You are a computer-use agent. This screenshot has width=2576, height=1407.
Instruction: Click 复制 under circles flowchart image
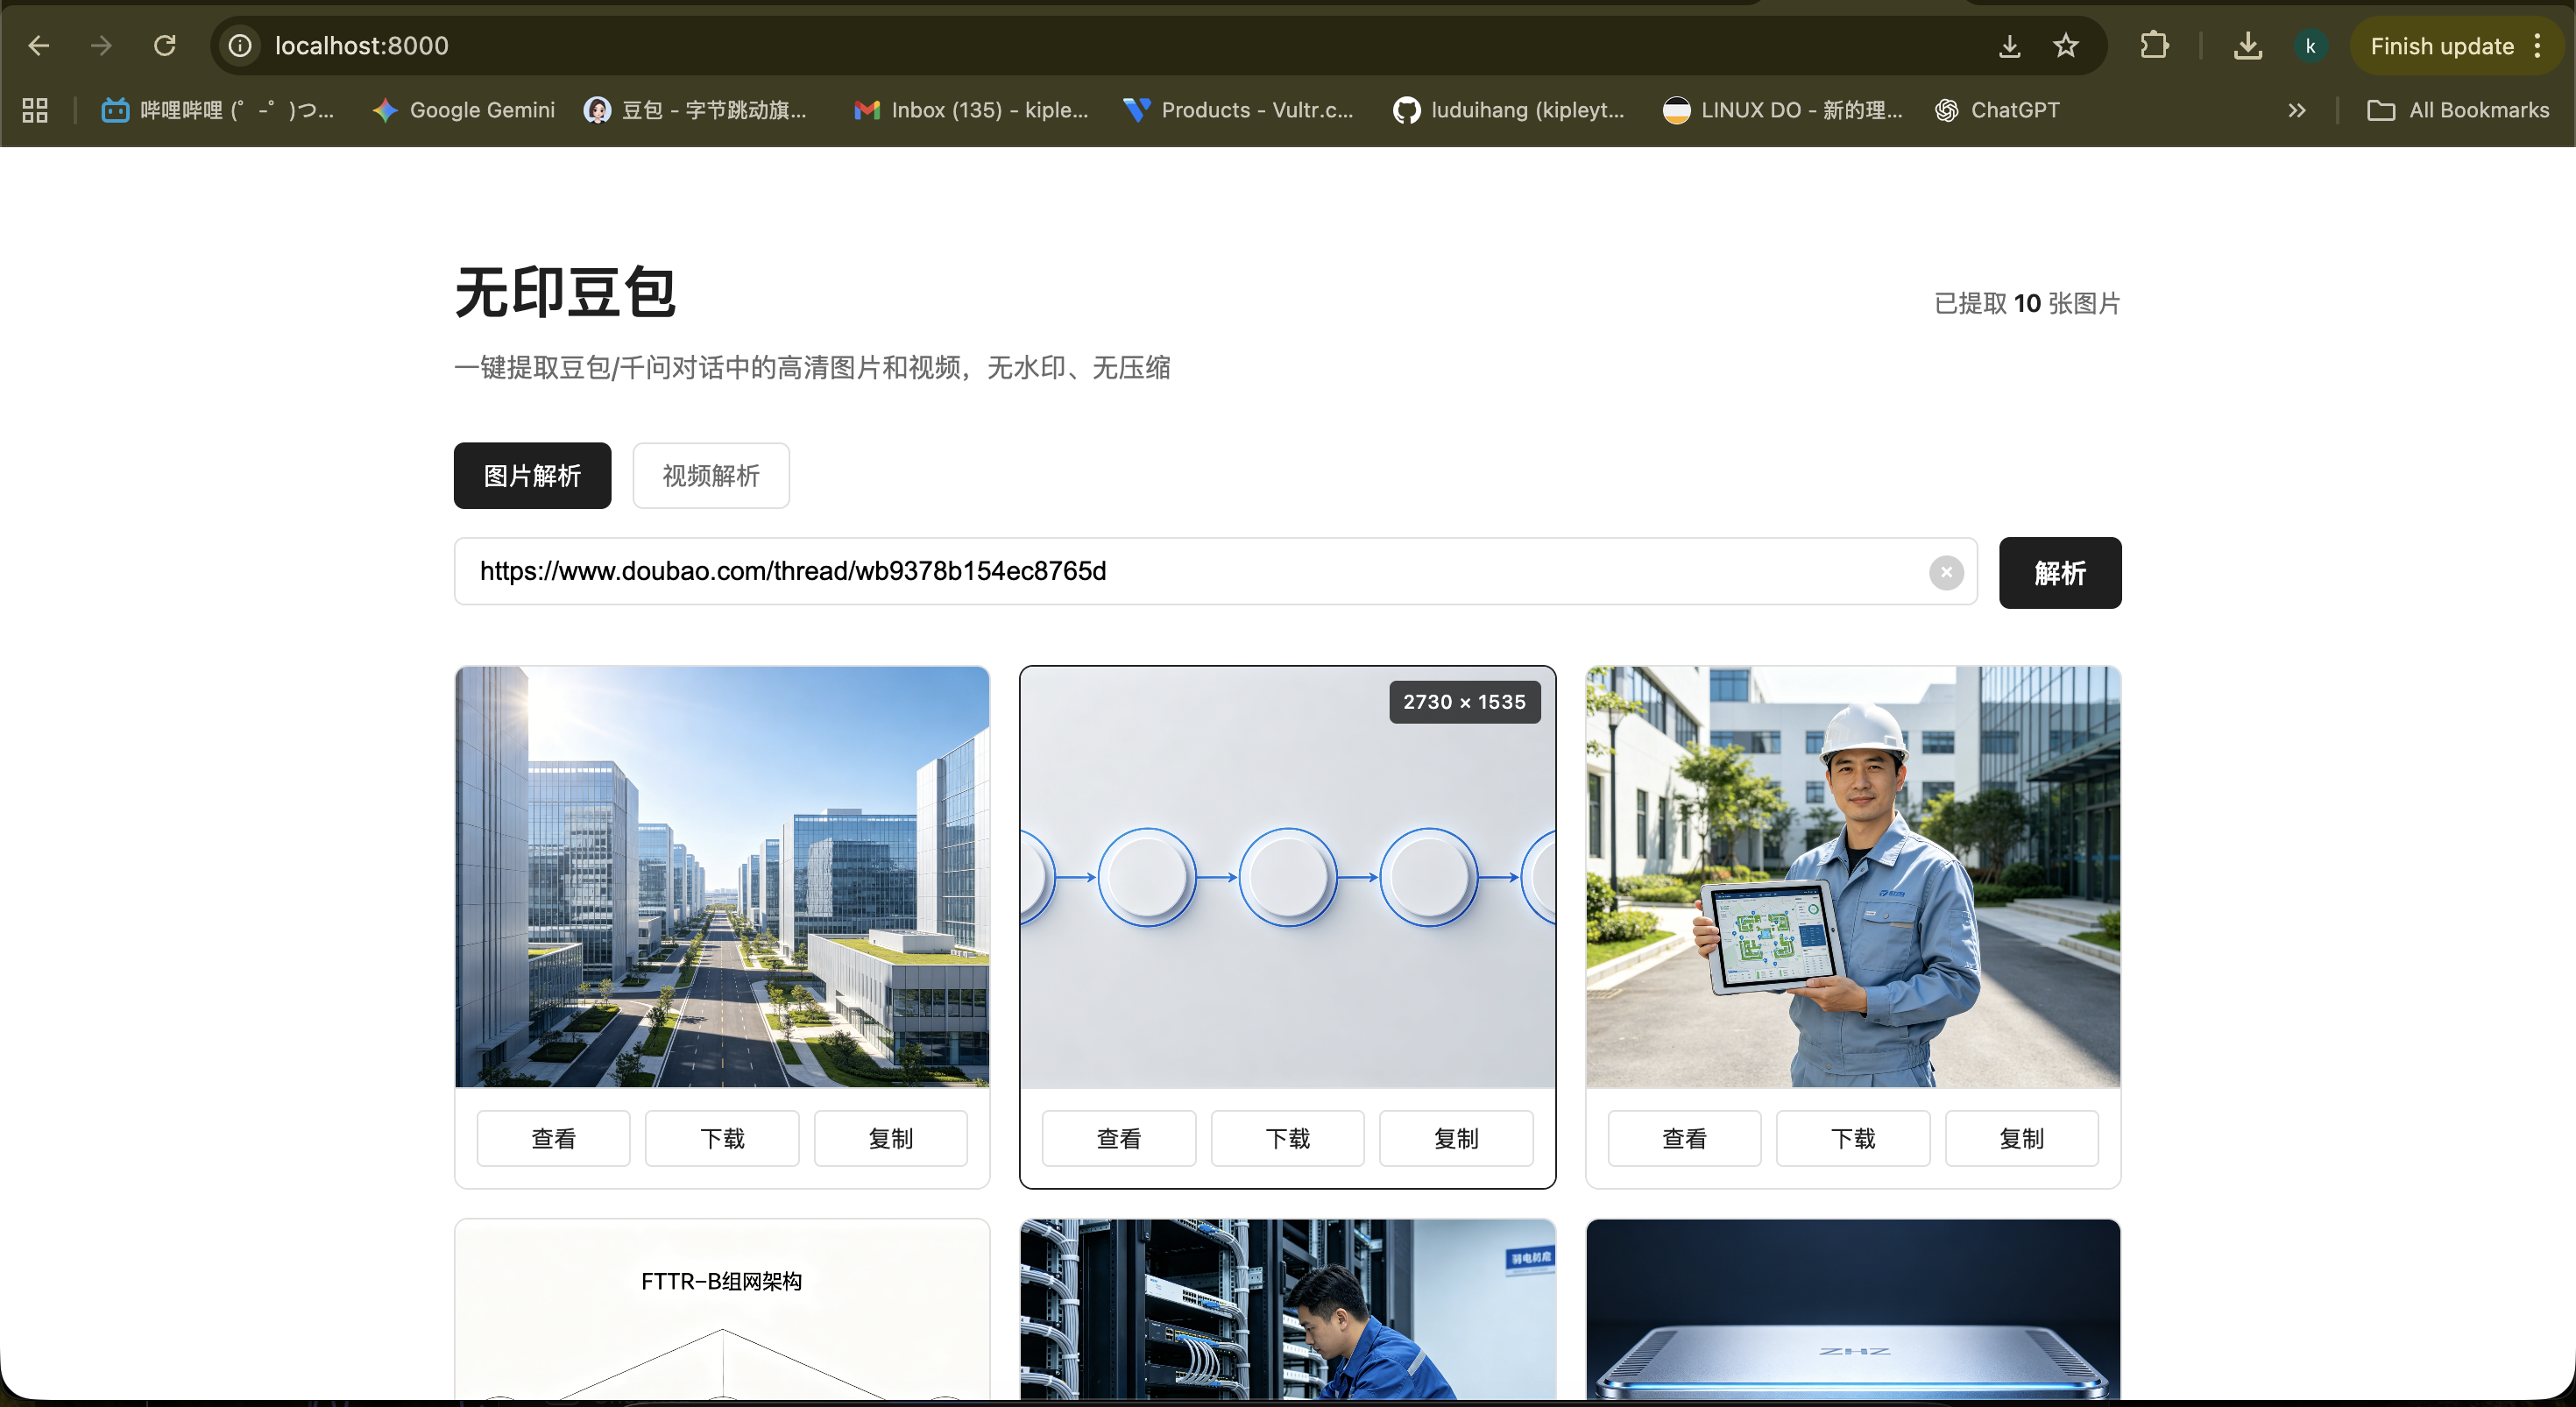[x=1456, y=1139]
